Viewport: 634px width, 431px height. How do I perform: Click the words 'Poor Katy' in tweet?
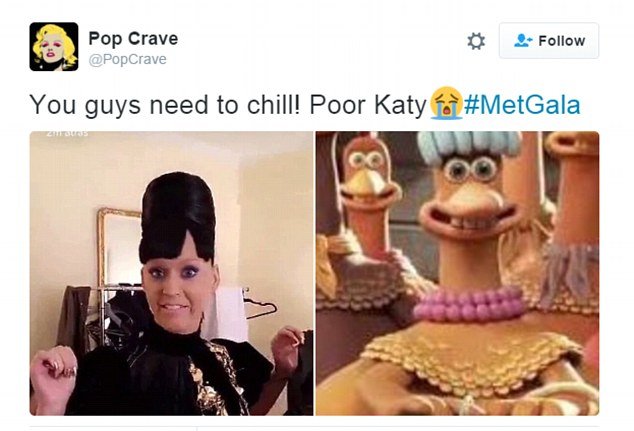click(368, 105)
